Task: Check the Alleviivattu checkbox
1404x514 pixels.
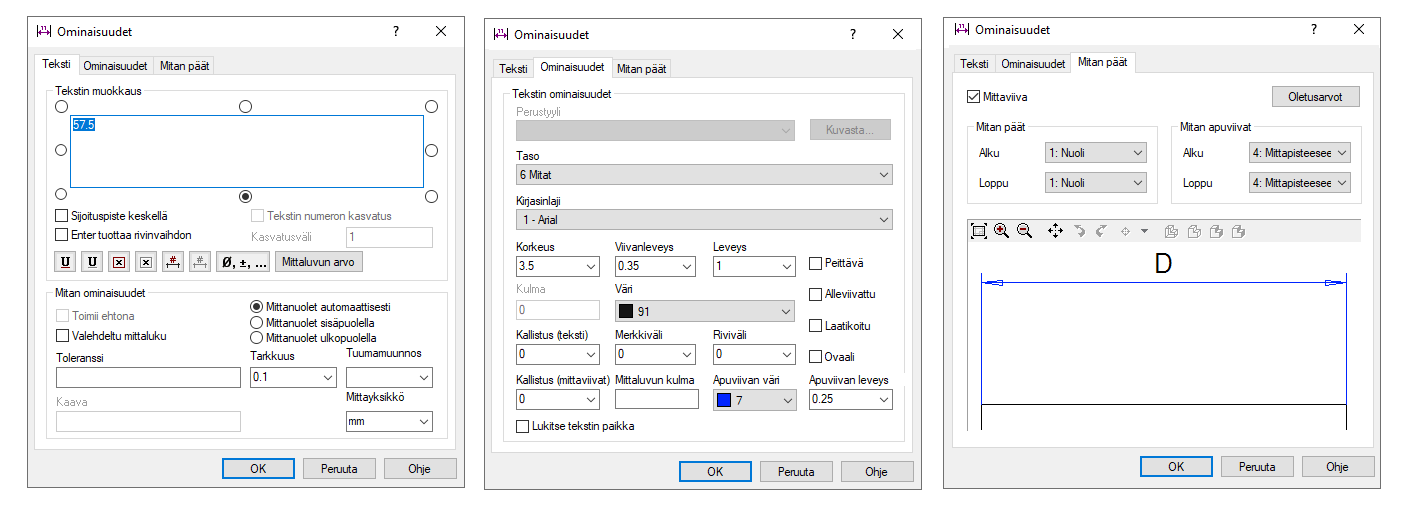Action: pos(815,294)
